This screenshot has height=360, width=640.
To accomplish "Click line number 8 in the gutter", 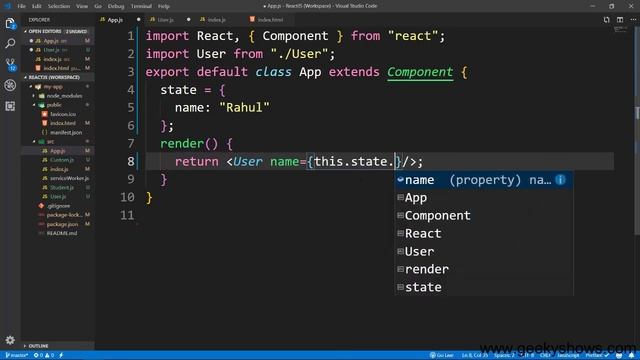I will coord(131,162).
